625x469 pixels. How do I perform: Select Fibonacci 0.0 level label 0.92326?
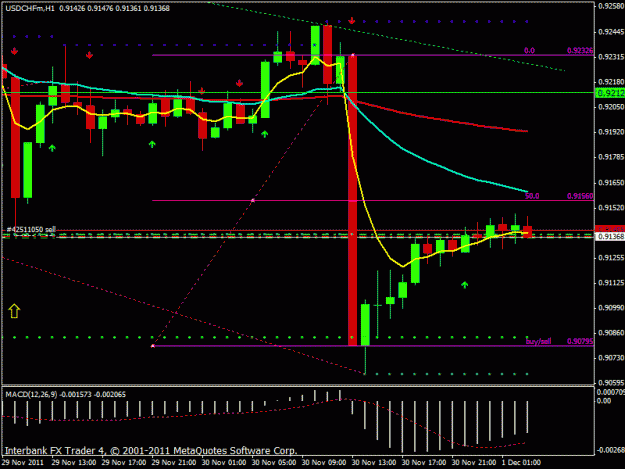(x=580, y=51)
